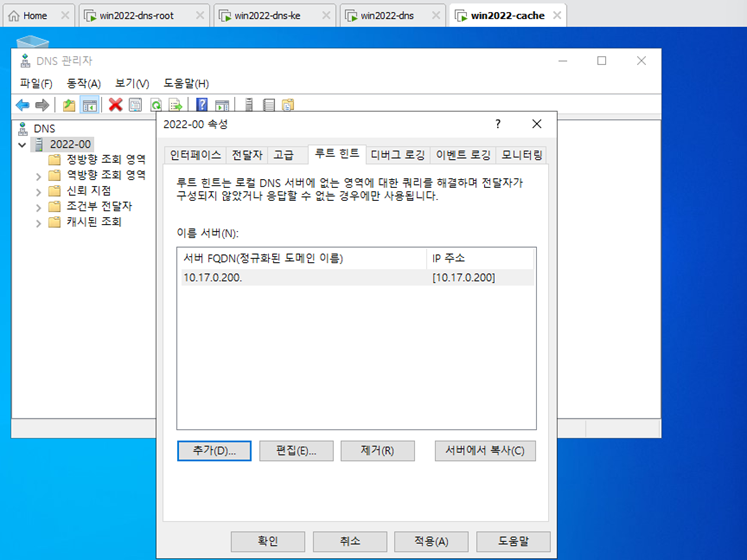Click the 도움말 button in the dialog
The image size is (747, 560).
(x=513, y=541)
